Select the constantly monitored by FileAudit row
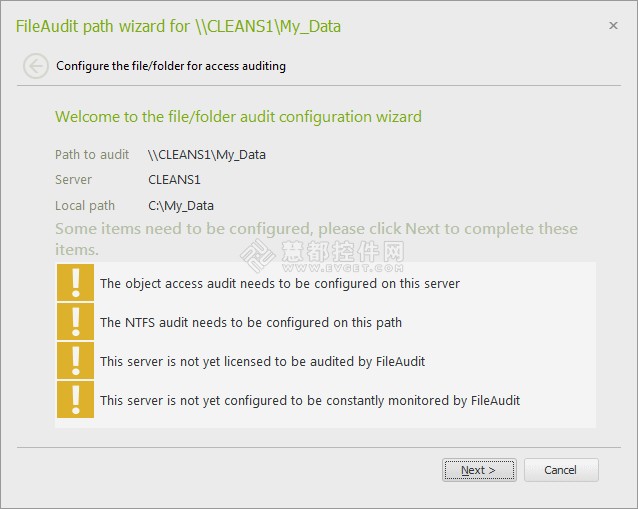Screen dimensions: 638x509 [x=326, y=400]
